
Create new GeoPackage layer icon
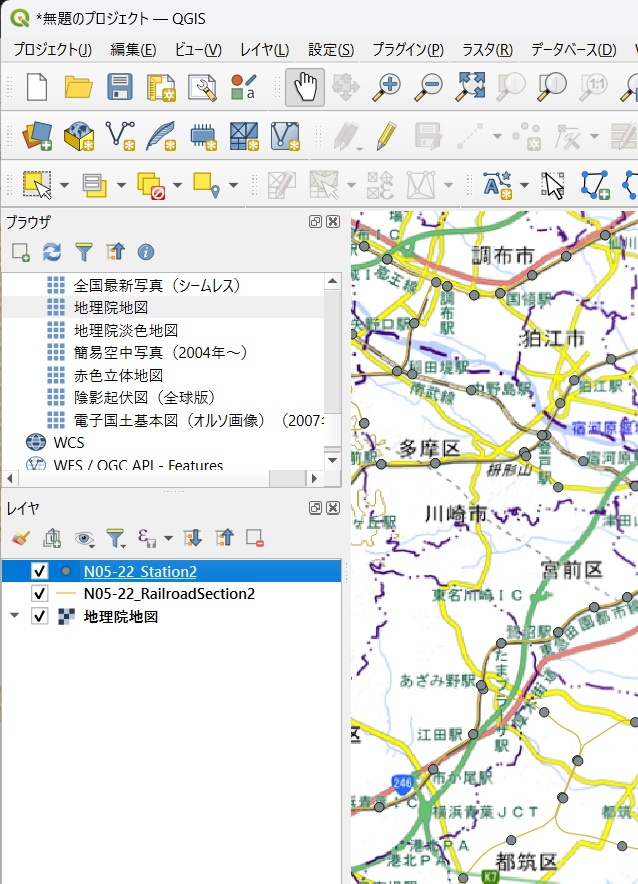(78, 136)
